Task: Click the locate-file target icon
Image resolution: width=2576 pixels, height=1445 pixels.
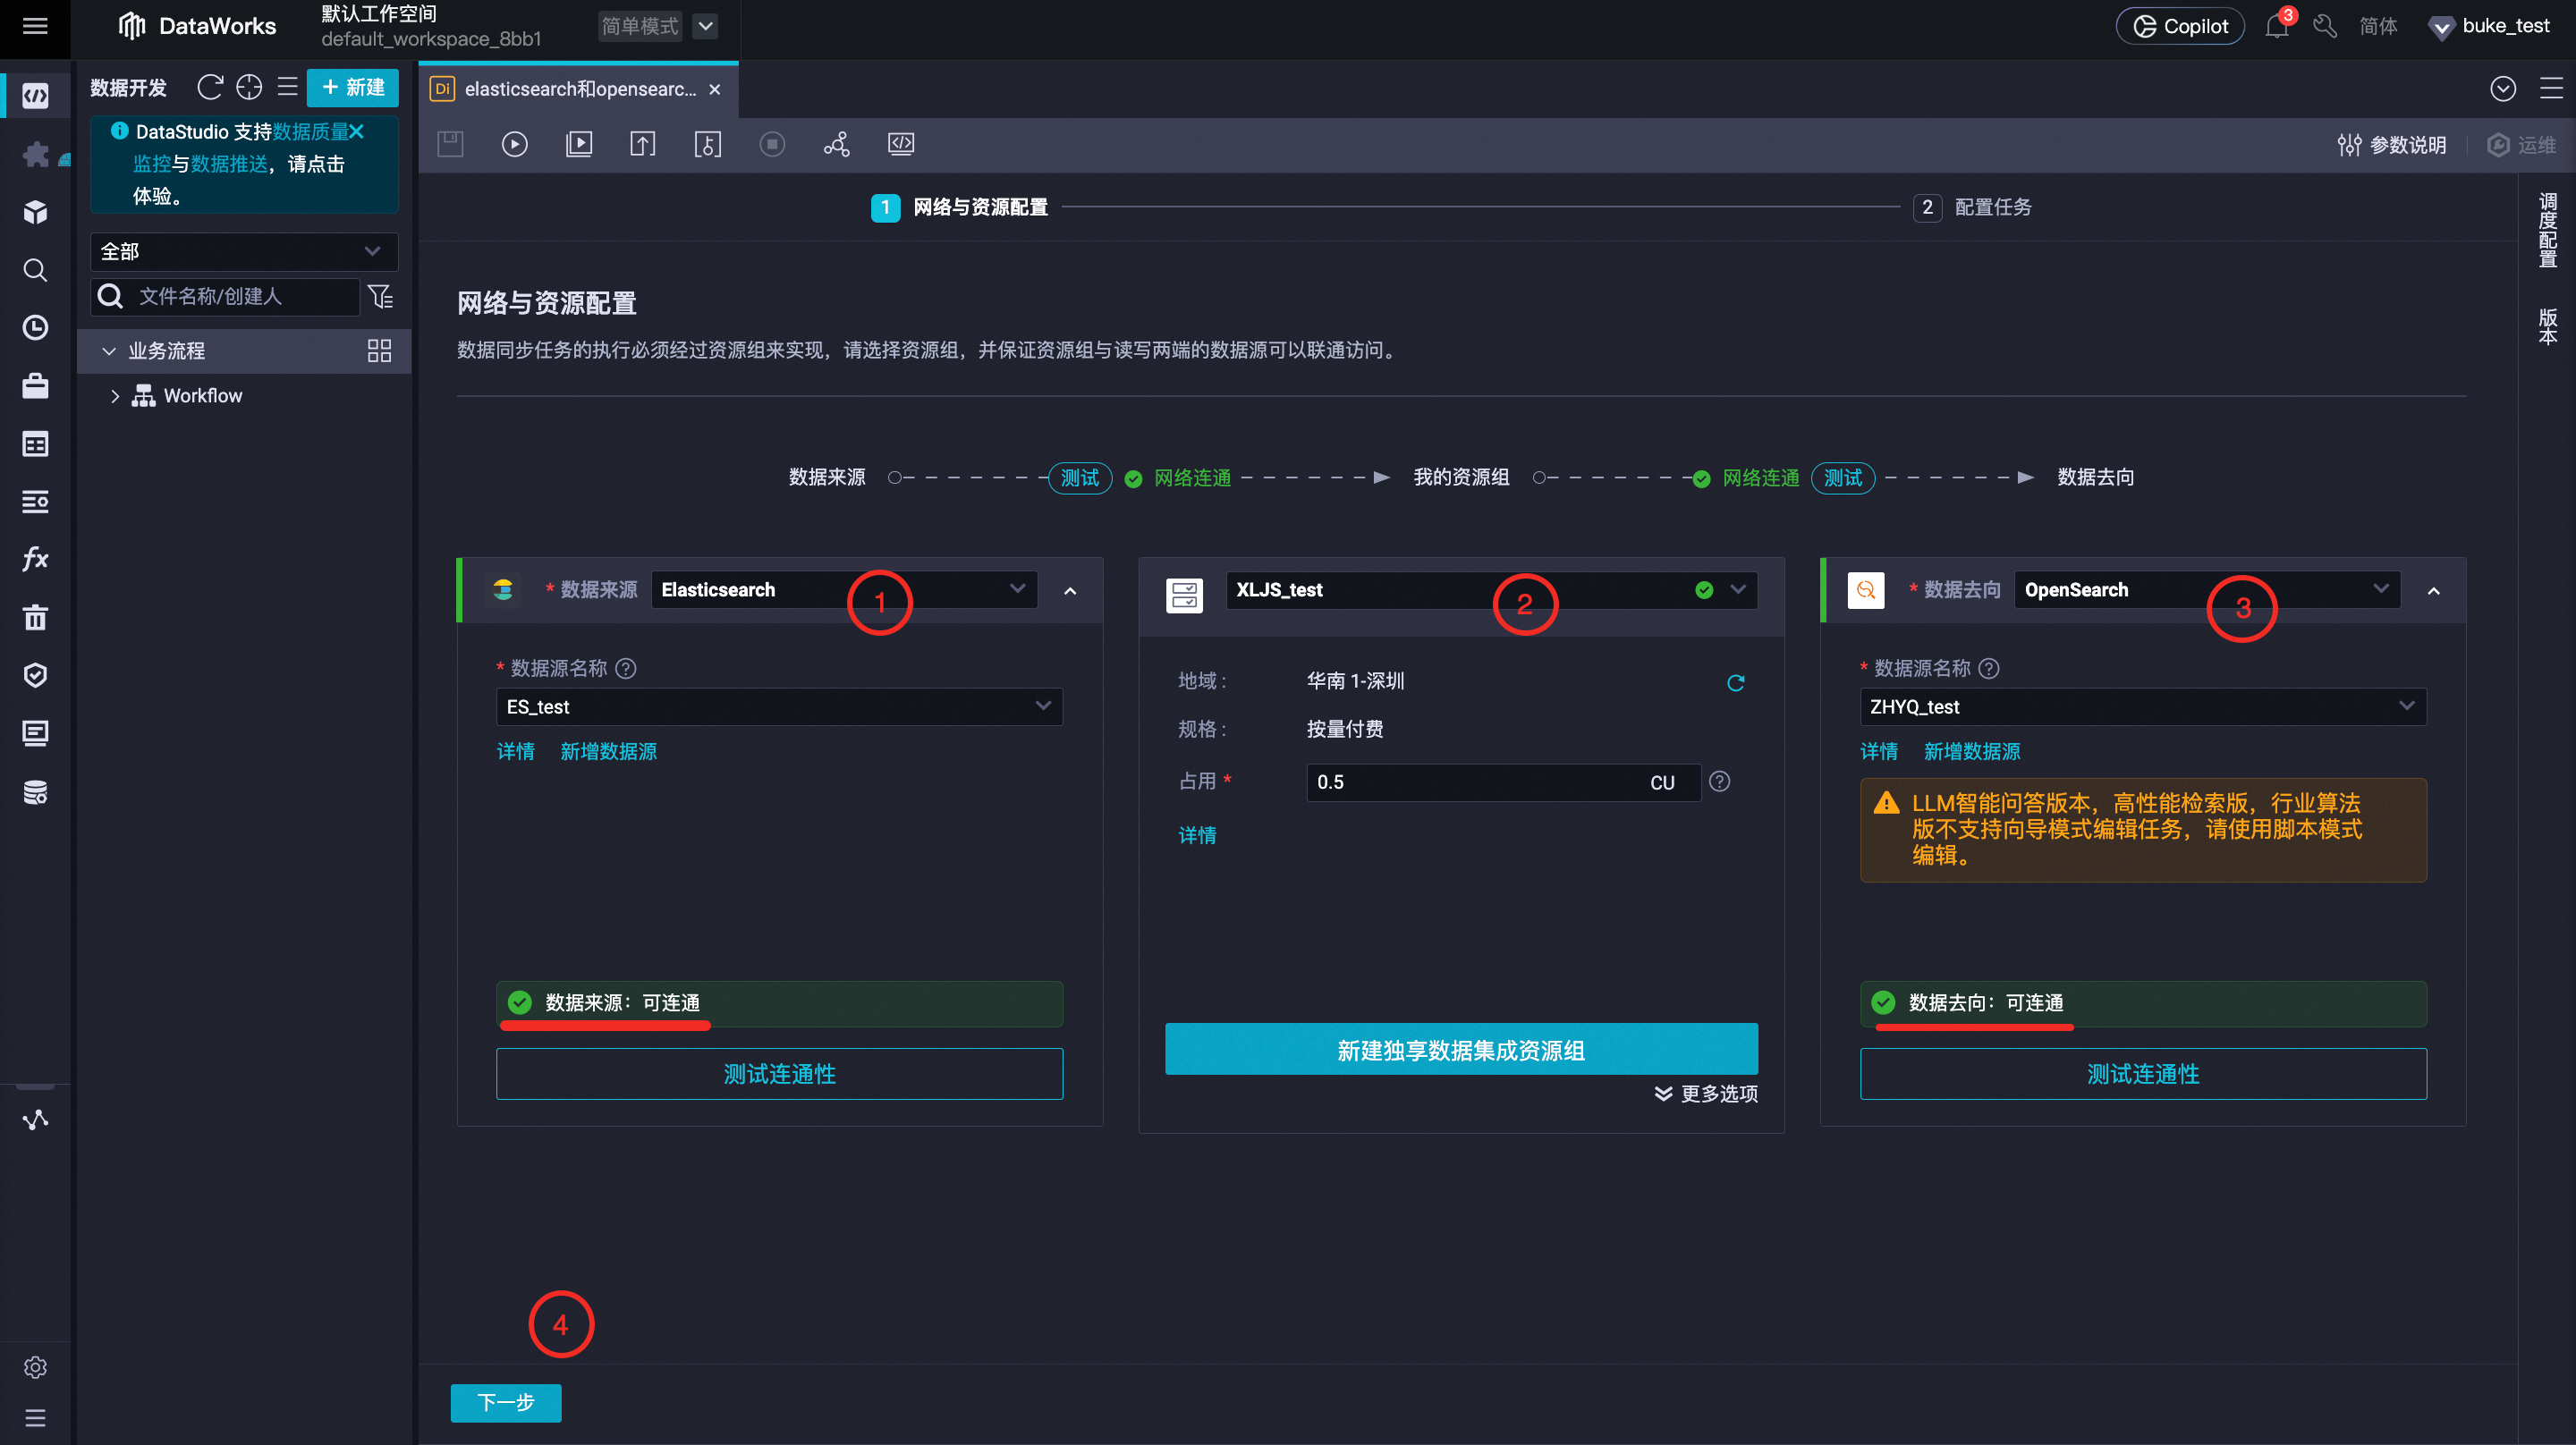Action: coord(249,88)
